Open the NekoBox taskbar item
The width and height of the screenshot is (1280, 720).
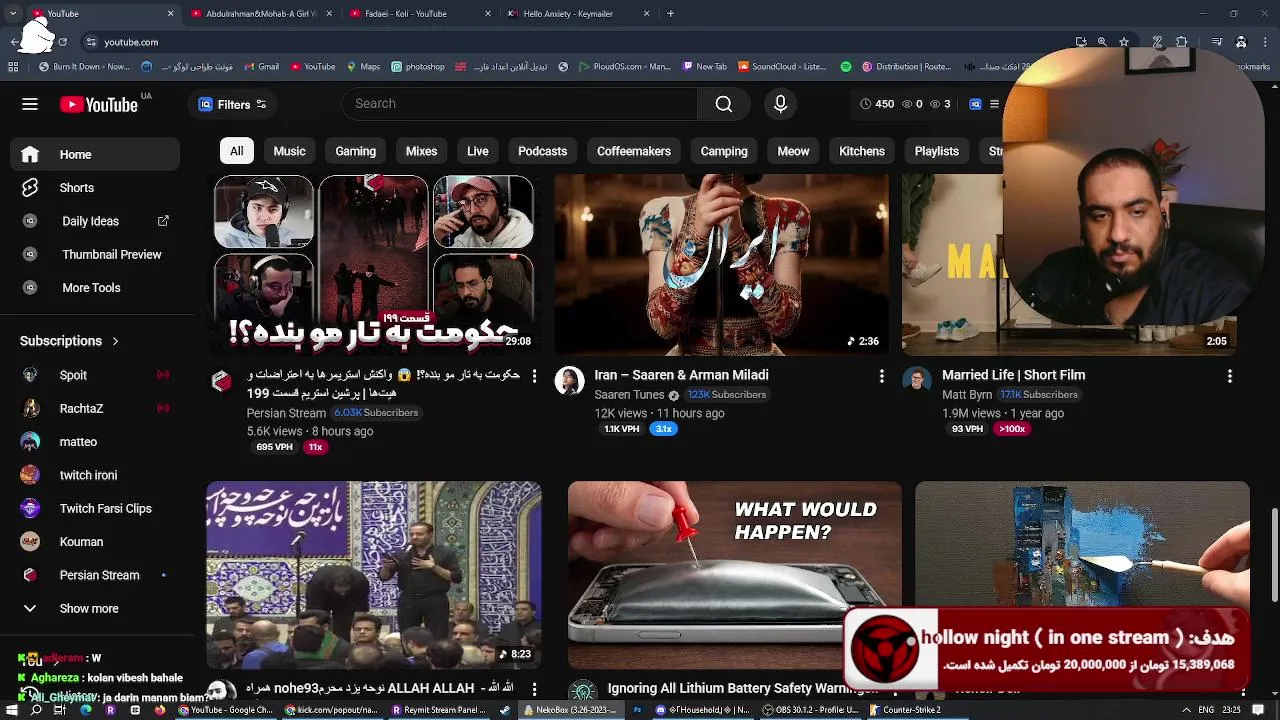570,710
